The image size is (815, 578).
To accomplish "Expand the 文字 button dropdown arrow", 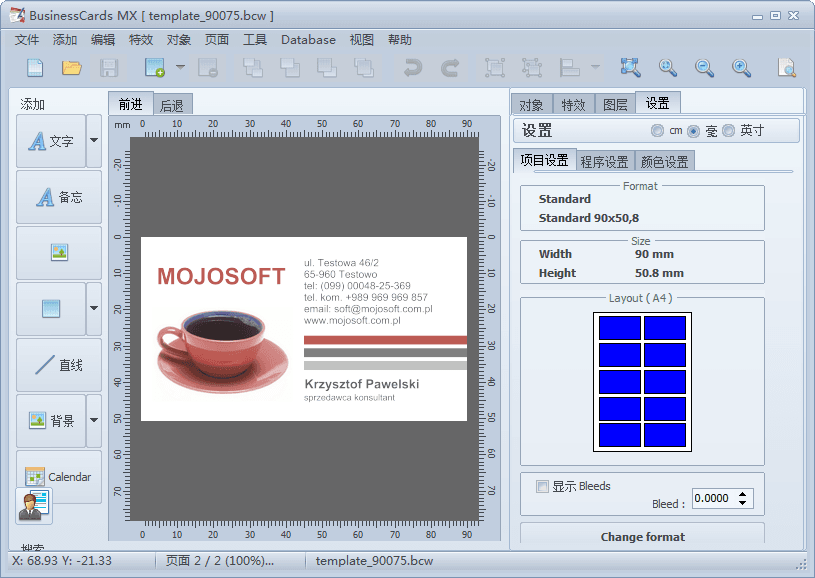I will 94,141.
